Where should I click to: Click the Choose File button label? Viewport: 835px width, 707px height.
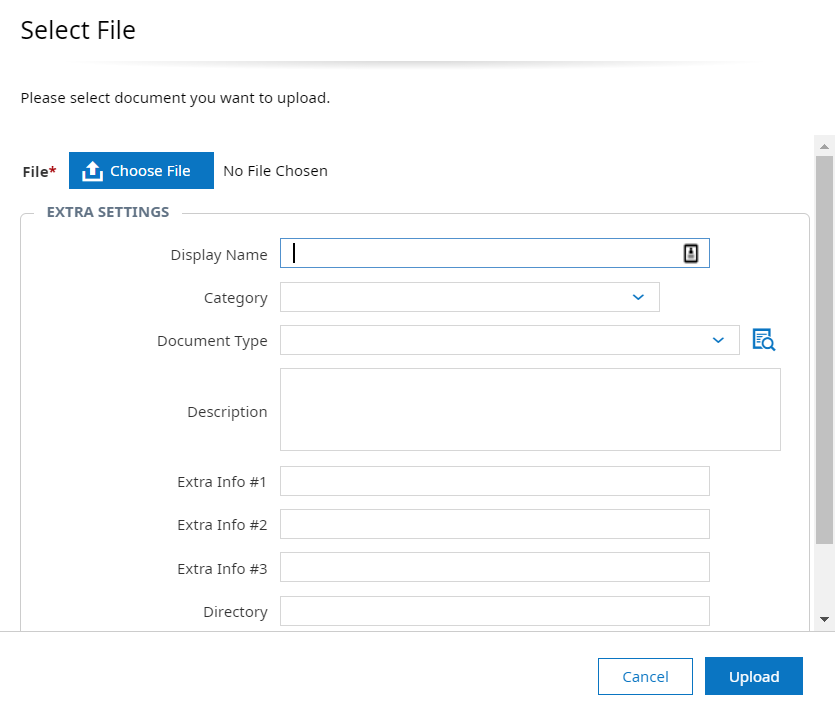(150, 171)
